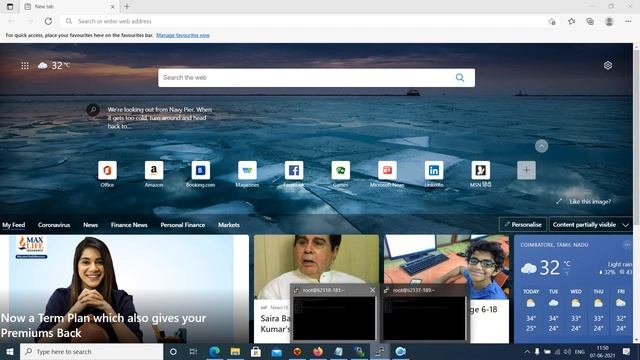The height and width of the screenshot is (360, 640).
Task: Open the Windows Start menu
Action: tap(10, 351)
